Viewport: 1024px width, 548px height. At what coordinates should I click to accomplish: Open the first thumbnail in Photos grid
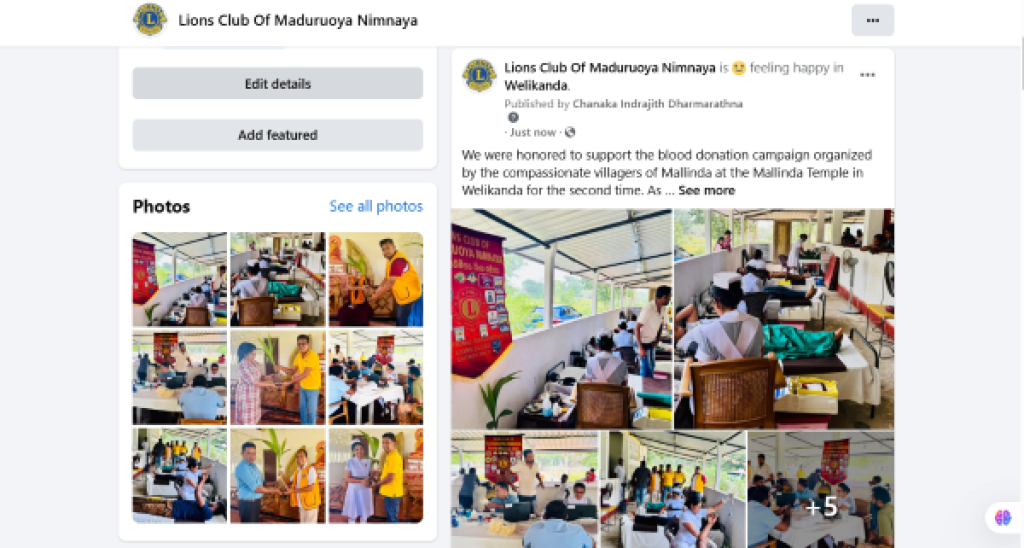(180, 279)
